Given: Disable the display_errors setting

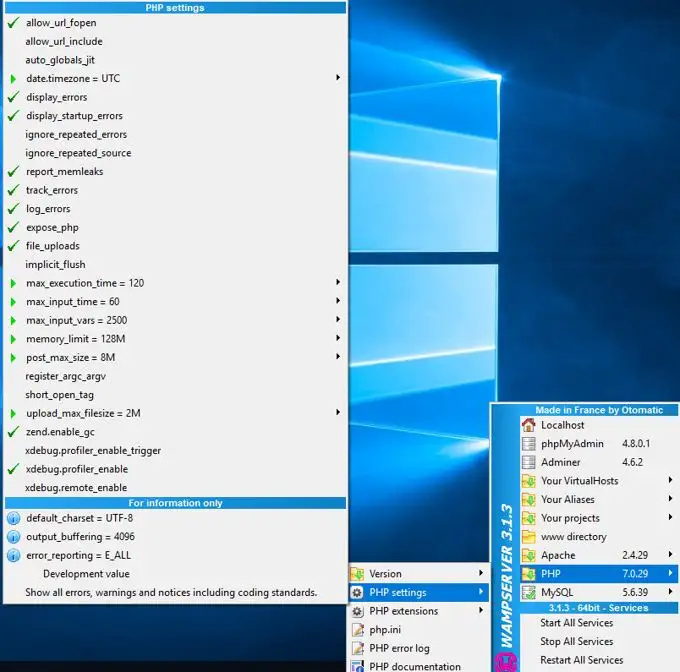Looking at the screenshot, I should [x=56, y=97].
